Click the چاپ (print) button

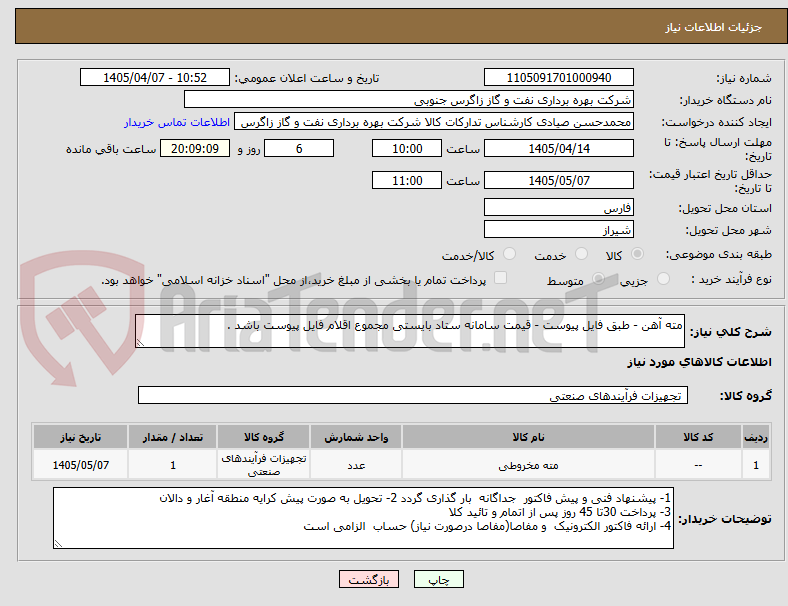439,579
